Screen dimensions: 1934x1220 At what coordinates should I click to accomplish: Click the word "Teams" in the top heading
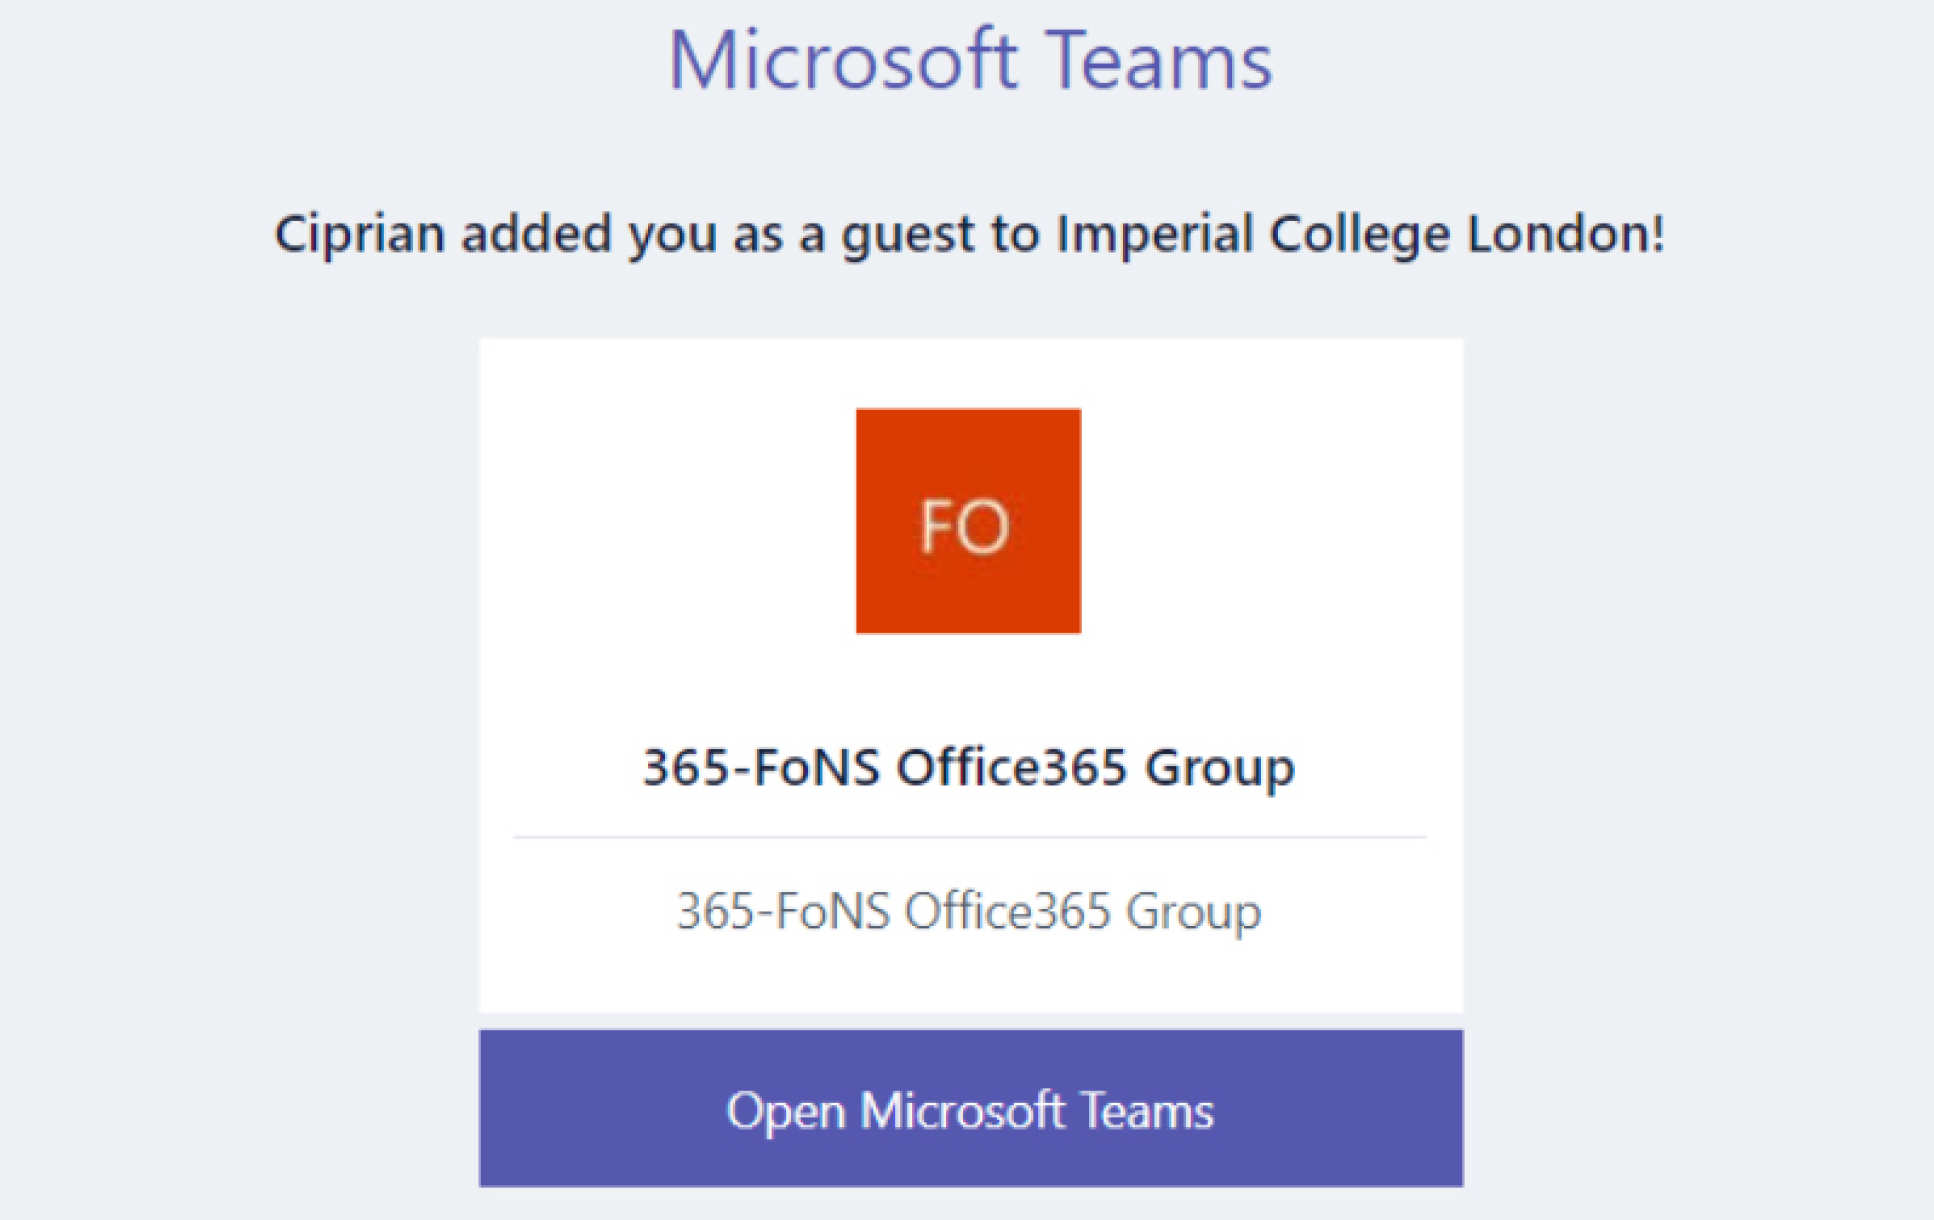click(1160, 61)
